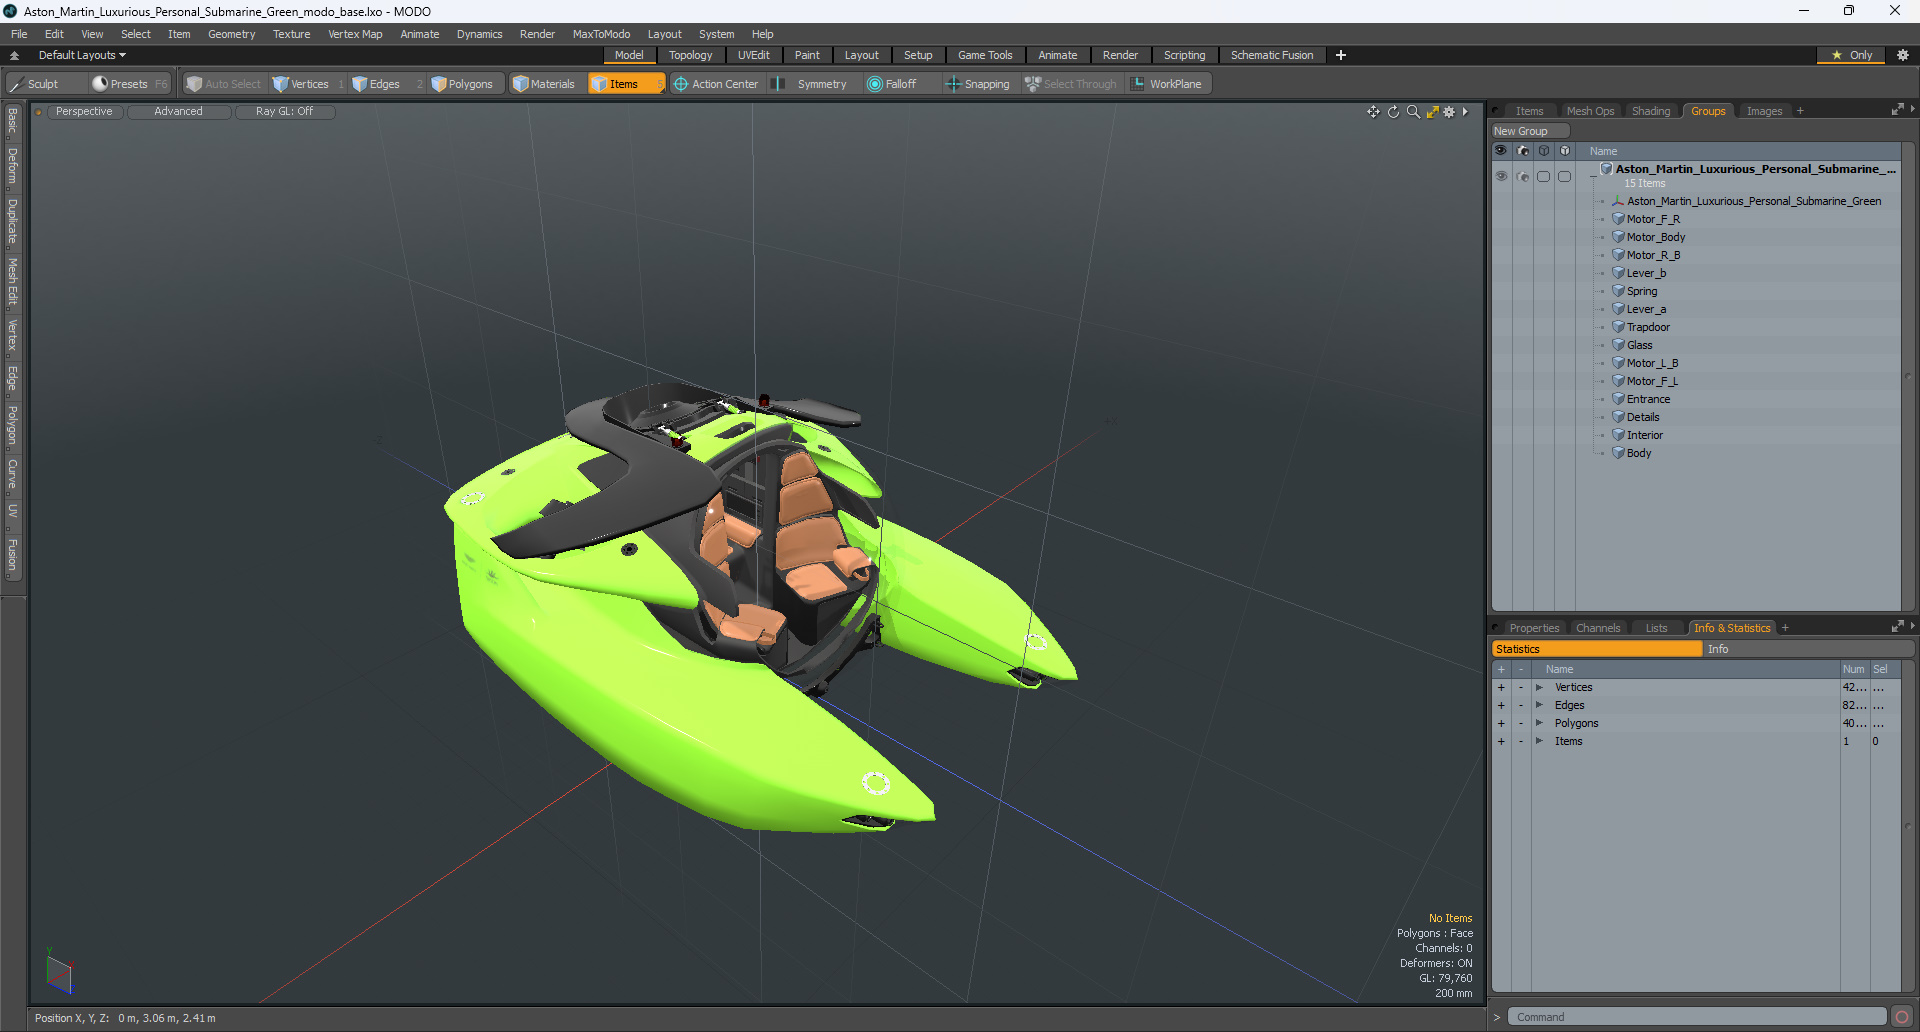Viewport: 1920px width, 1032px height.
Task: Open Default Layouts dropdown
Action: click(82, 55)
